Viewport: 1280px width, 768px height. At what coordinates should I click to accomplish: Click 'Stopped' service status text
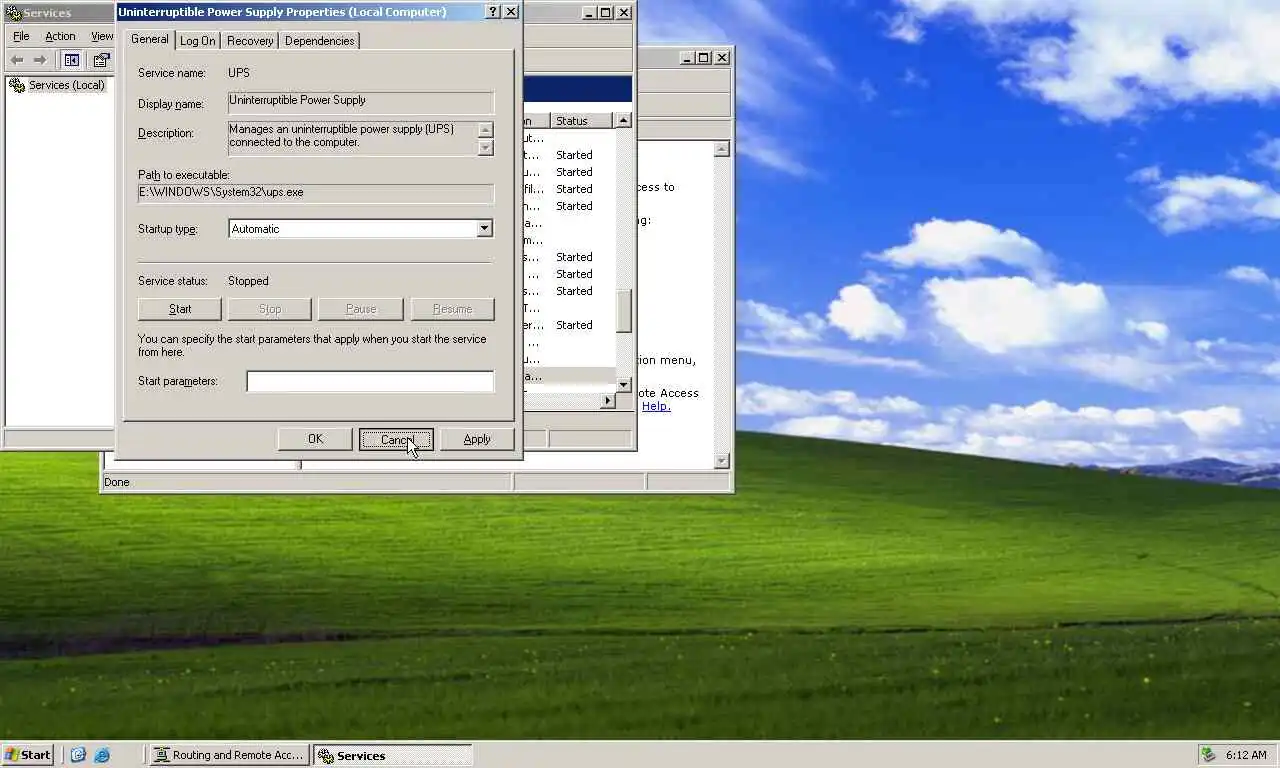pos(248,281)
